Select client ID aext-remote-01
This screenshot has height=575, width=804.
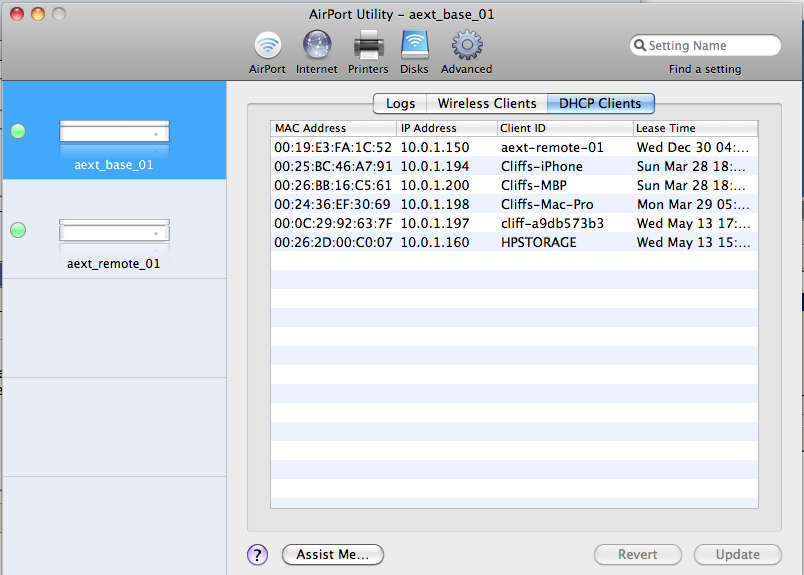point(552,148)
